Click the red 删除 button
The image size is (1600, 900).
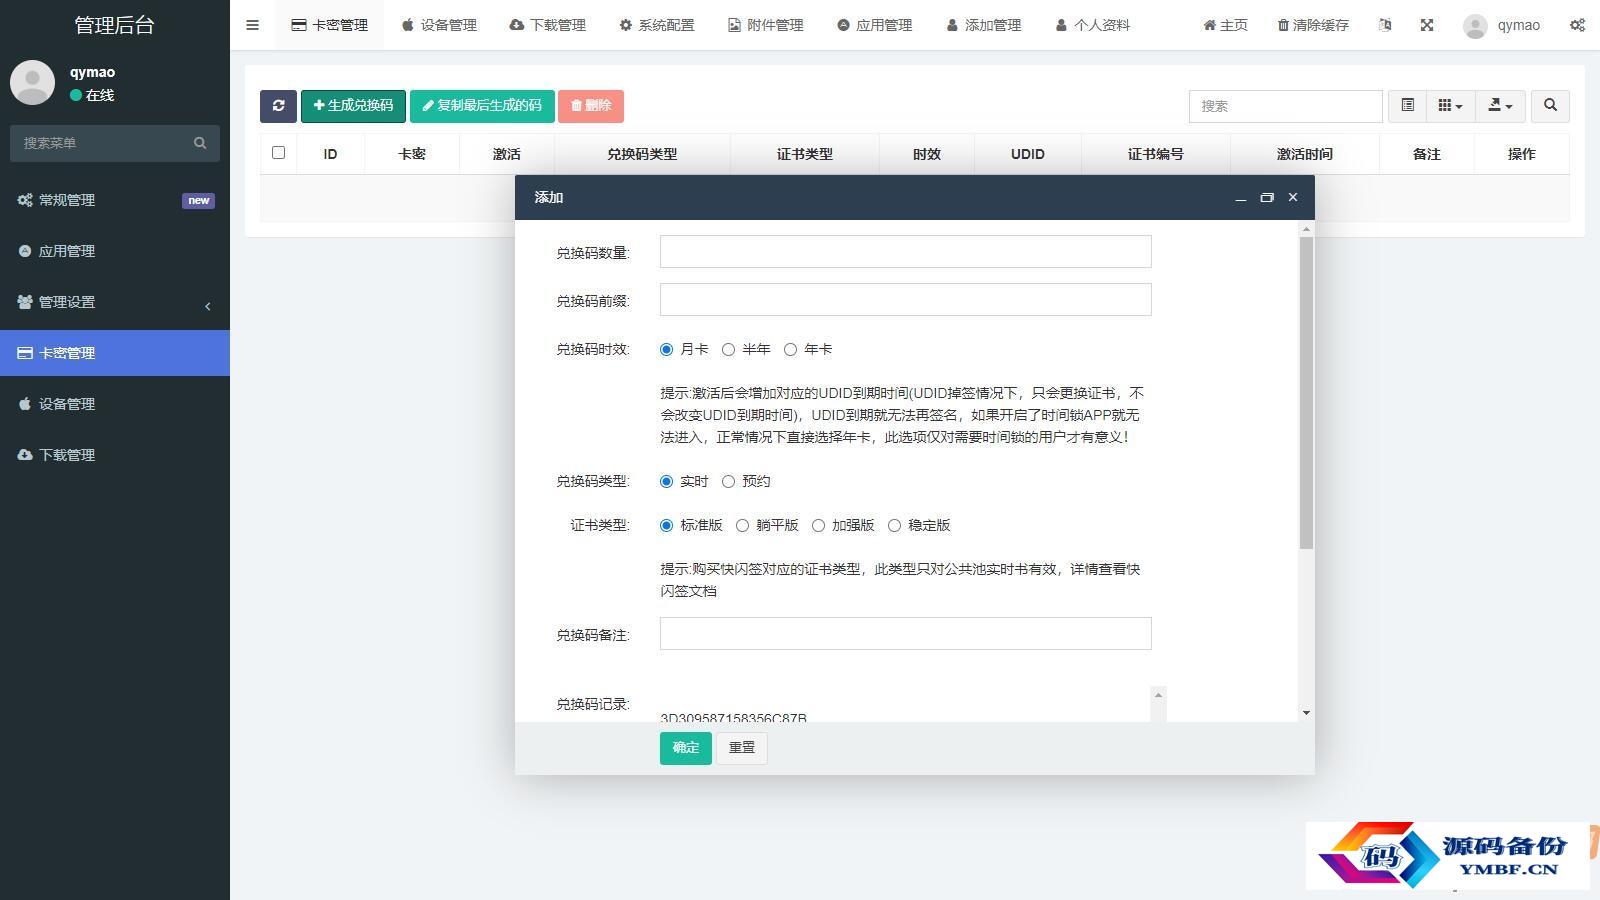(591, 106)
